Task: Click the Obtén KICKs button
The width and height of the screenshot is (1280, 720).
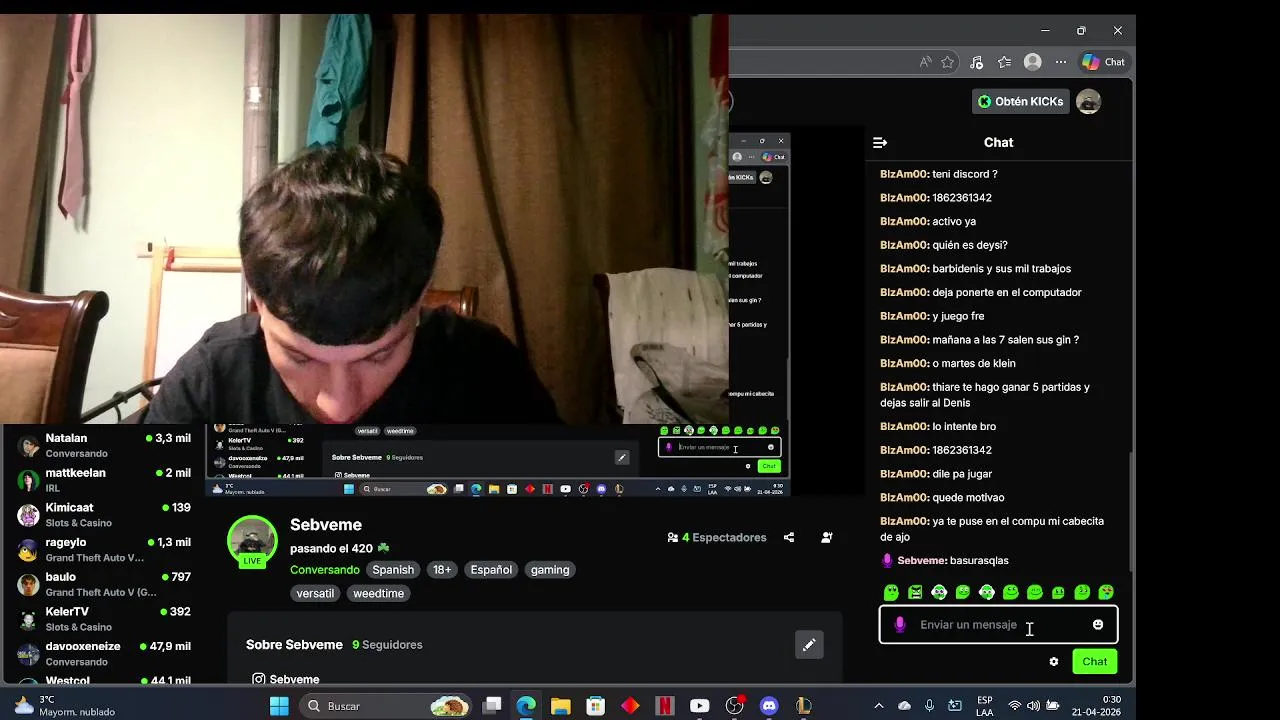Action: coord(1019,102)
